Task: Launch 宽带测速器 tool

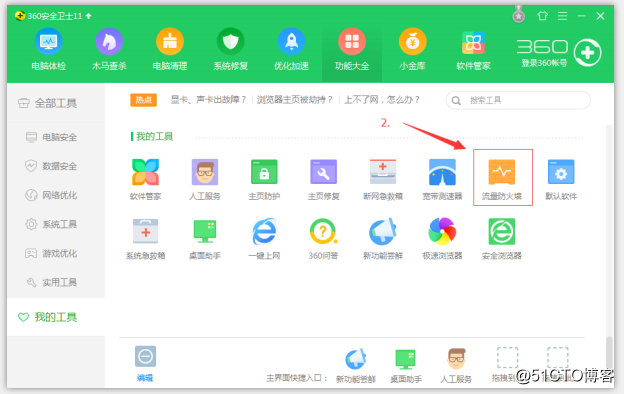Action: tap(442, 179)
